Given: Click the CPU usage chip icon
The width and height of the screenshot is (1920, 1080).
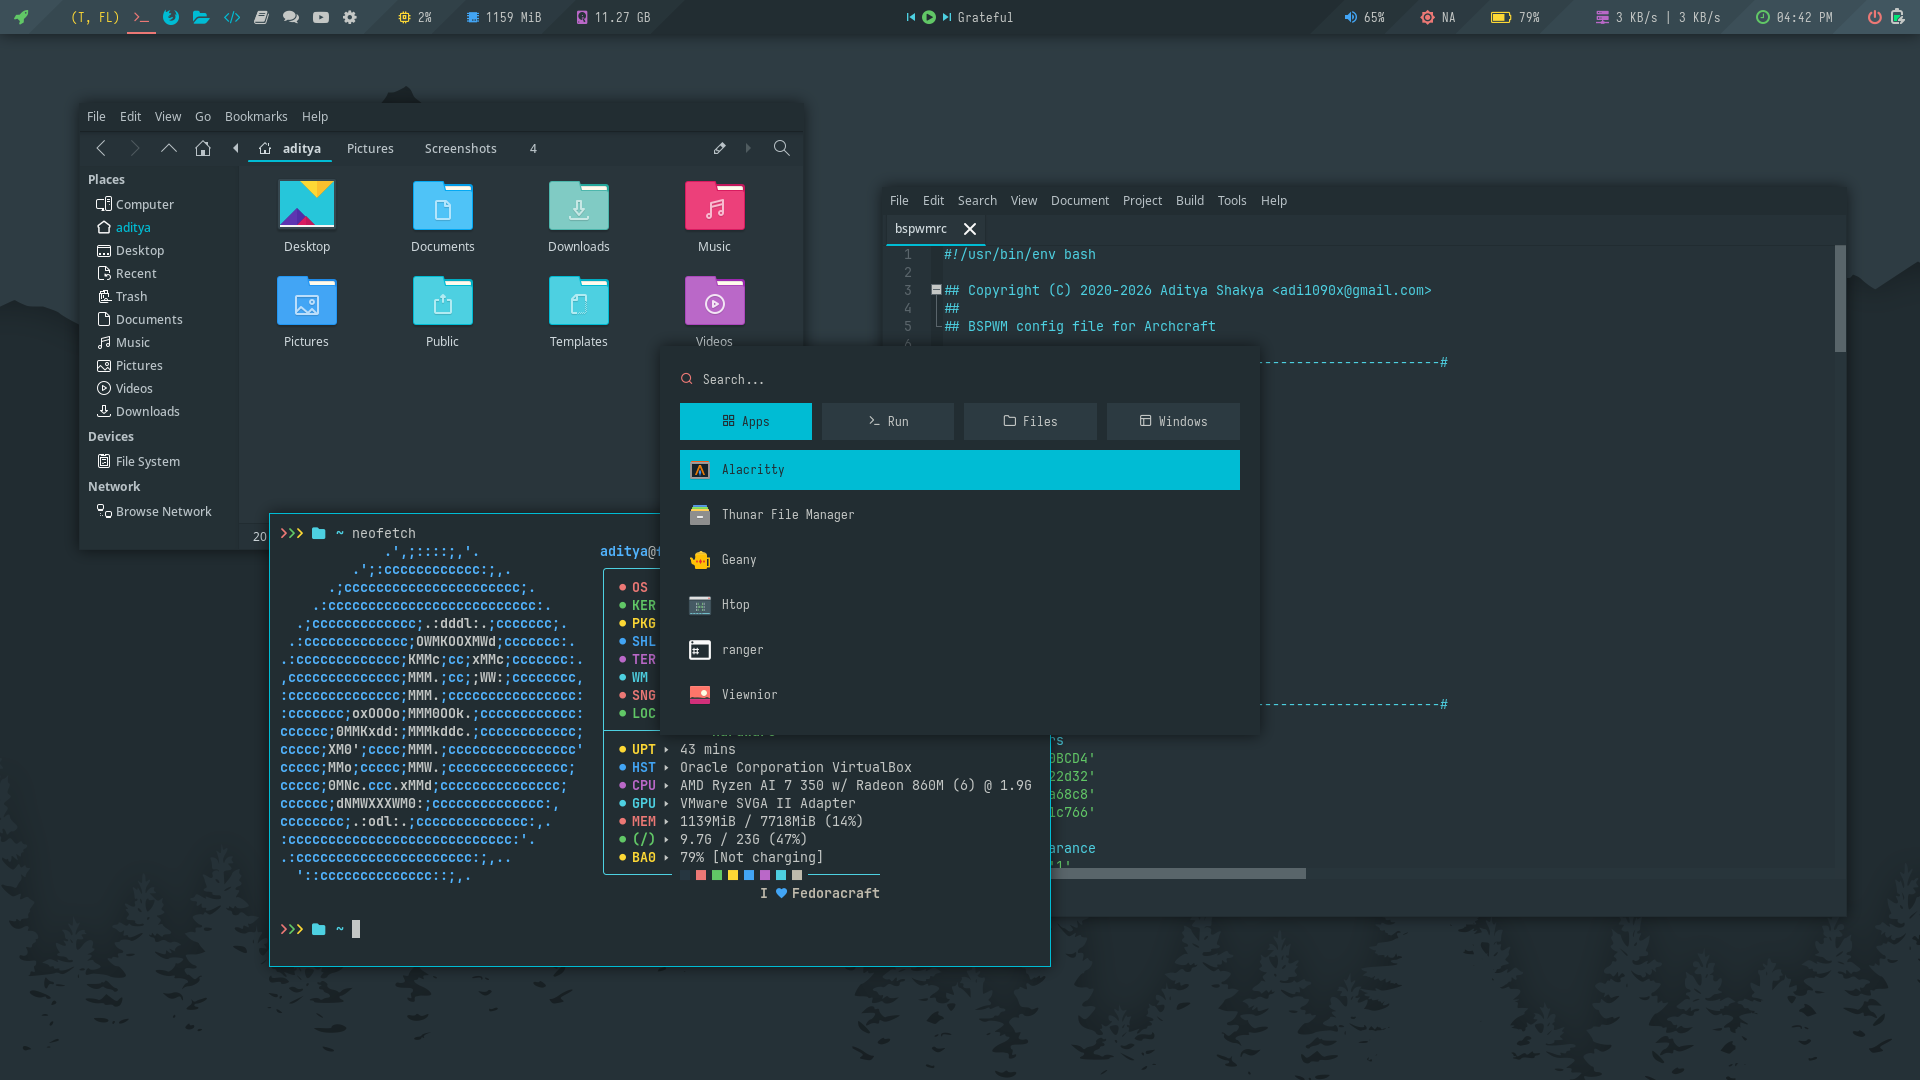Looking at the screenshot, I should click(x=404, y=17).
